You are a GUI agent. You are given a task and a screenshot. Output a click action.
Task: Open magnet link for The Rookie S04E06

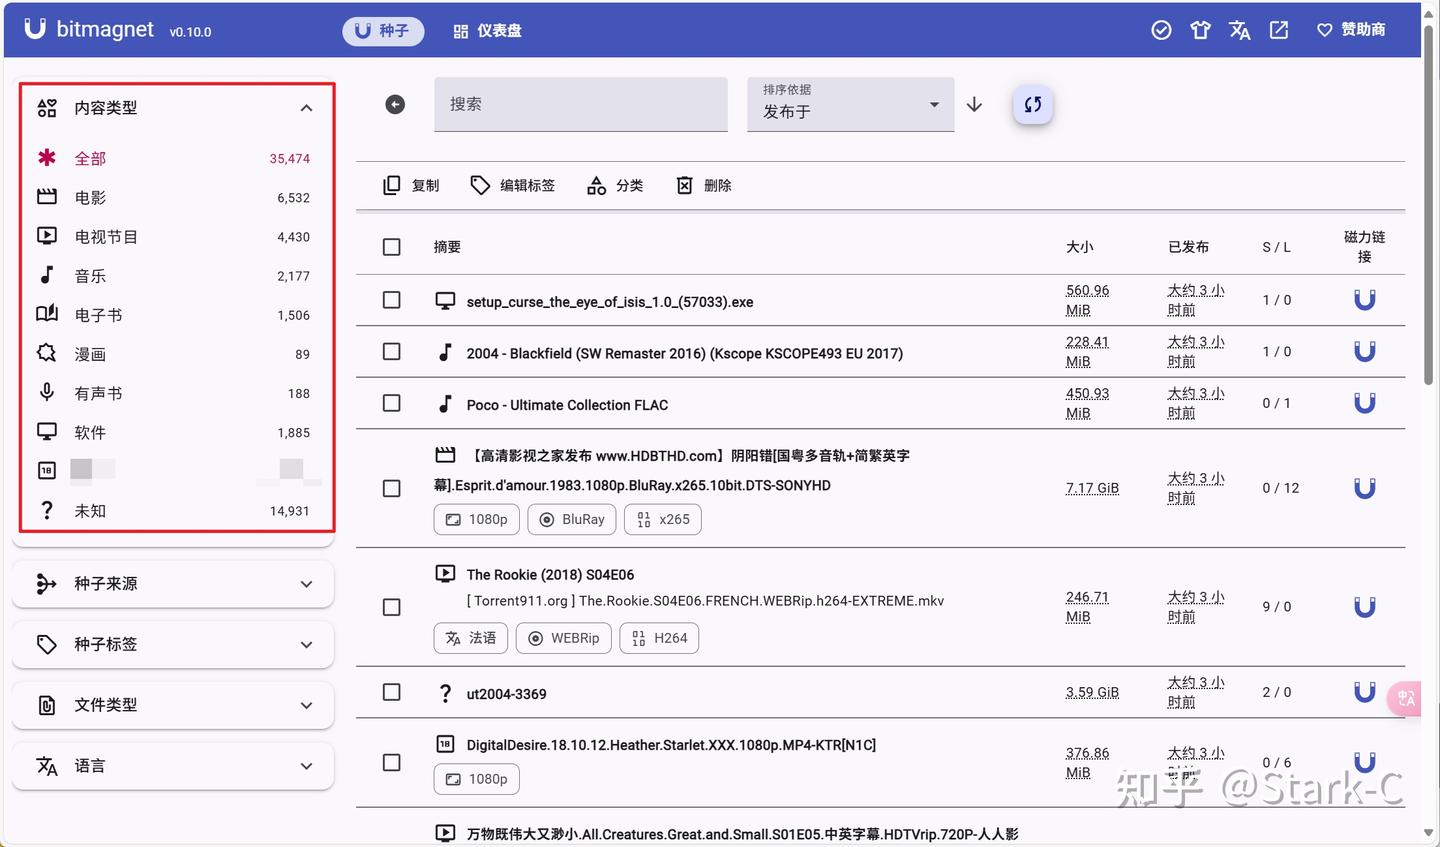pos(1364,607)
